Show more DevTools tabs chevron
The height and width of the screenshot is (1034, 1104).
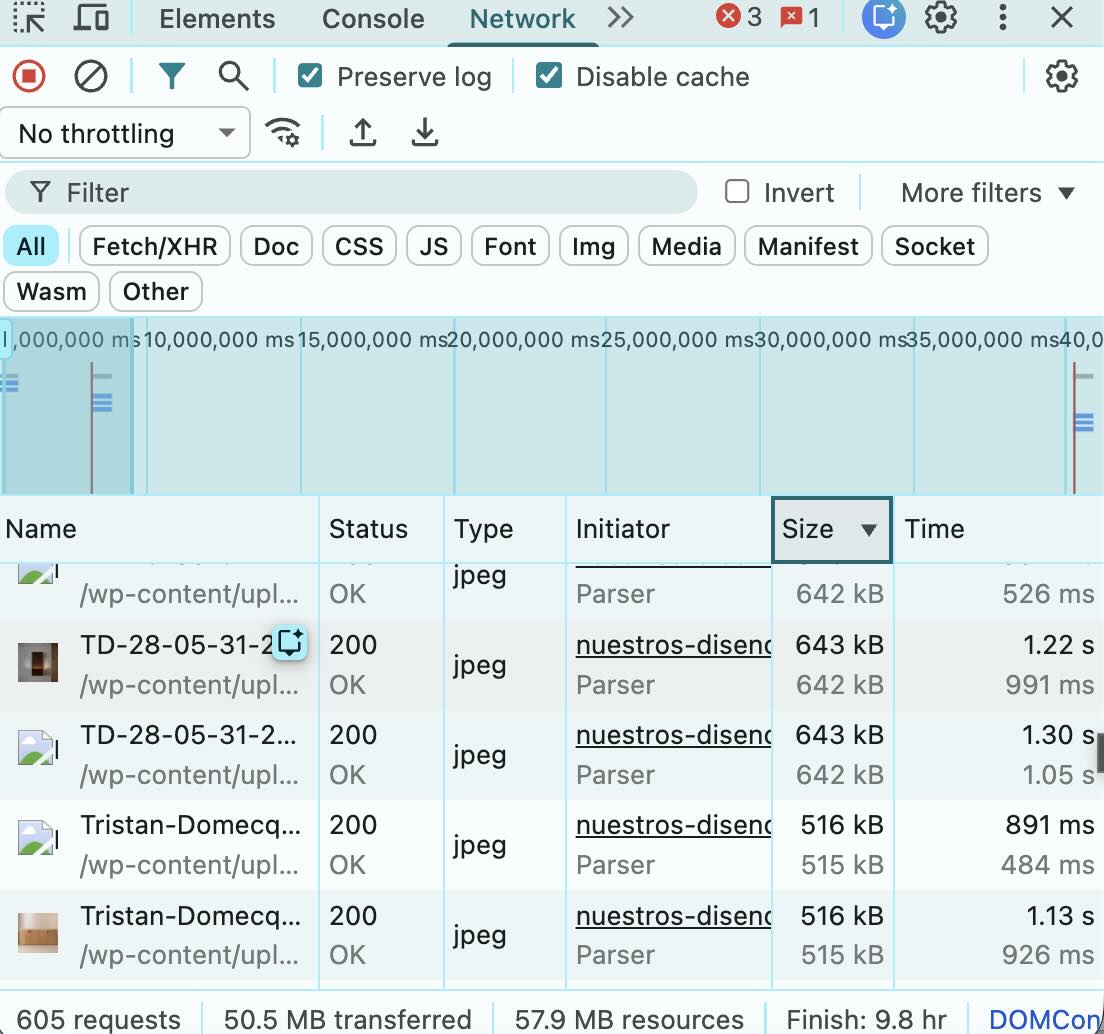pos(620,18)
